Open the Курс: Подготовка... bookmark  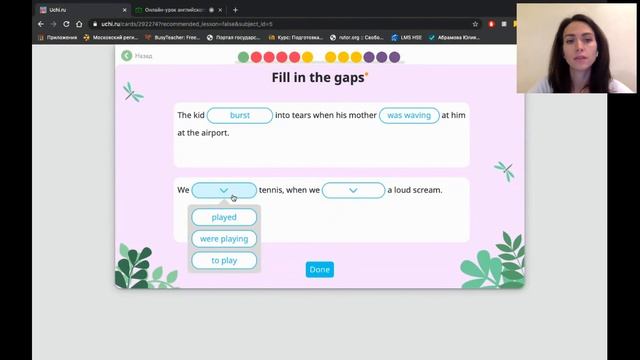pyautogui.click(x=296, y=38)
